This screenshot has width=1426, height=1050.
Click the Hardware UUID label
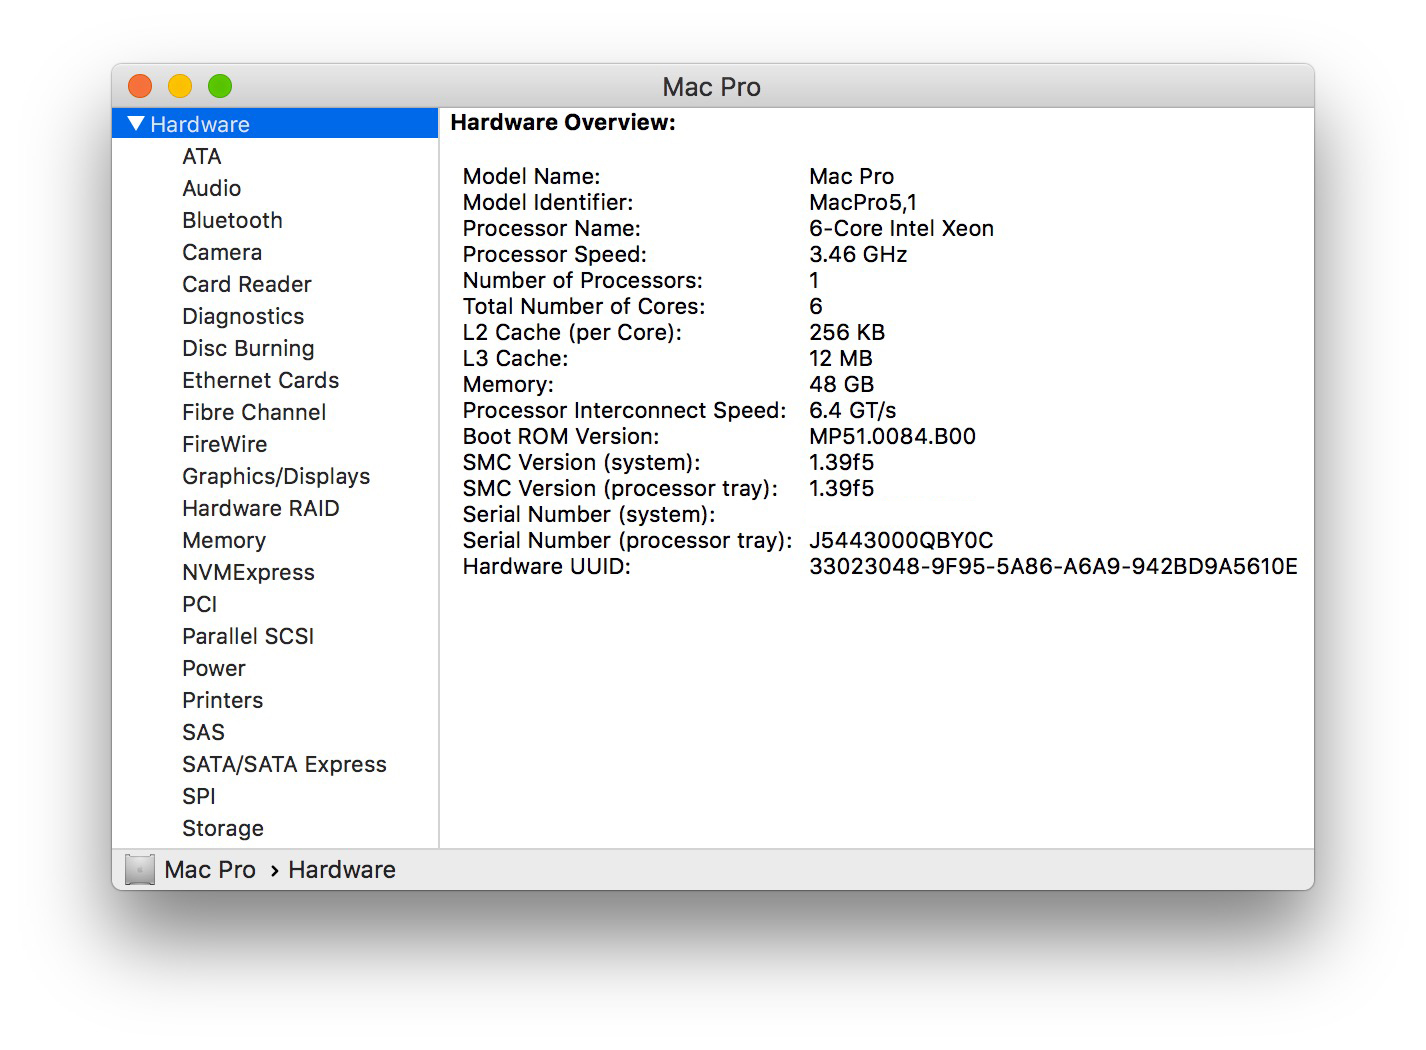point(546,567)
